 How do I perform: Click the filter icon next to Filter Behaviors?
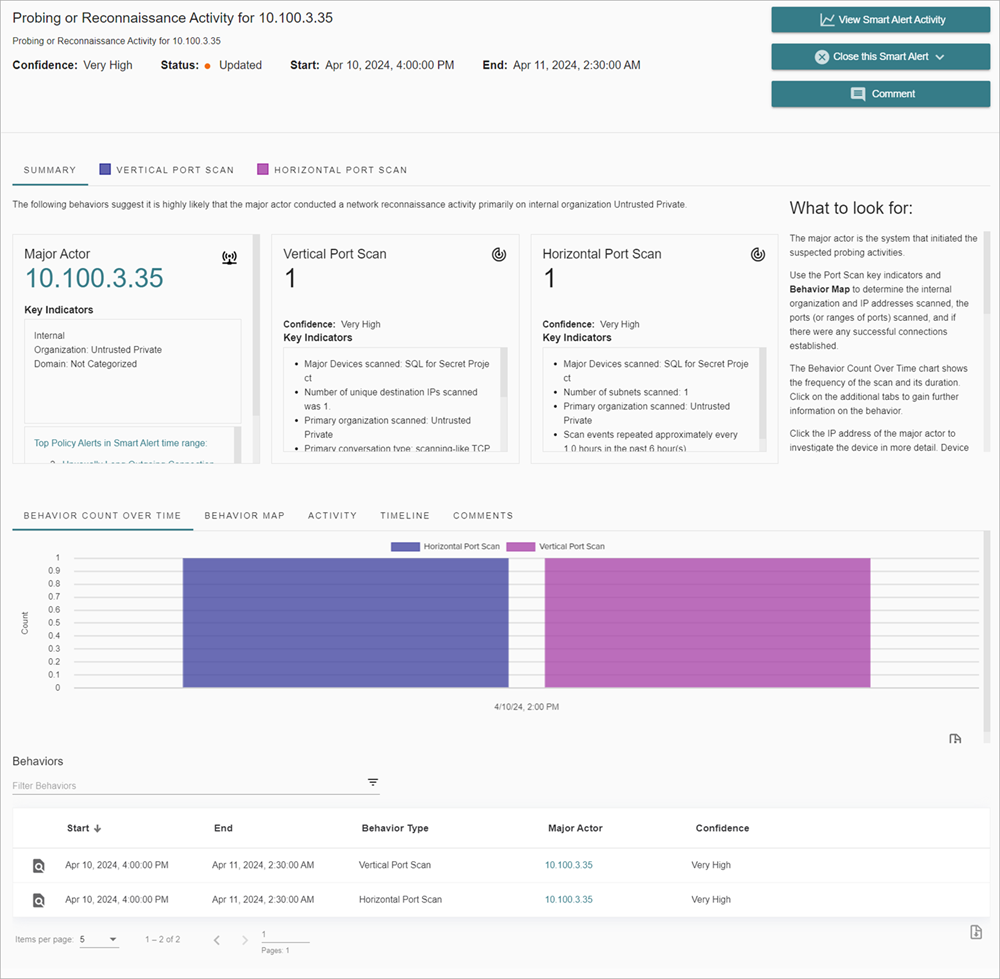pos(373,783)
